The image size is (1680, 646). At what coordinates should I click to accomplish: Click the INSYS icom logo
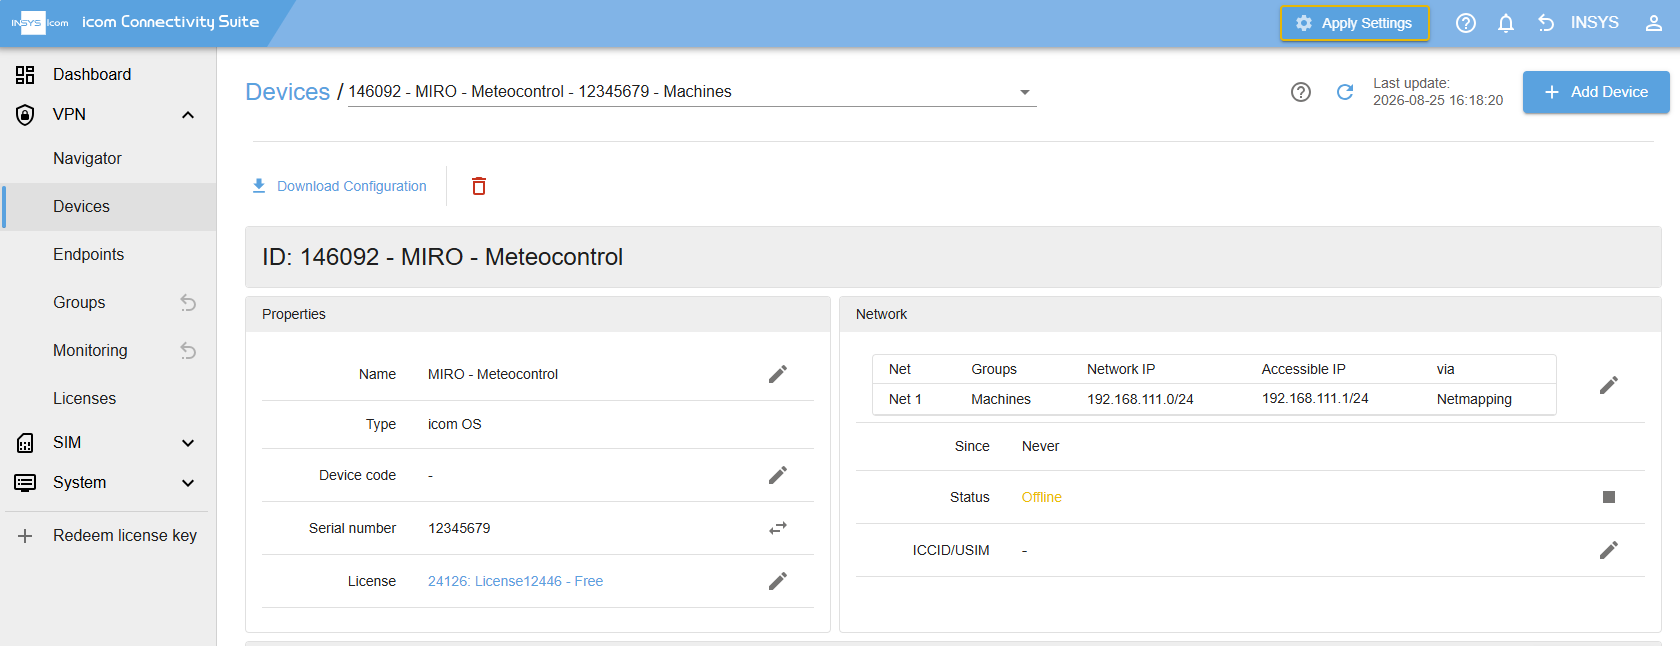click(40, 22)
